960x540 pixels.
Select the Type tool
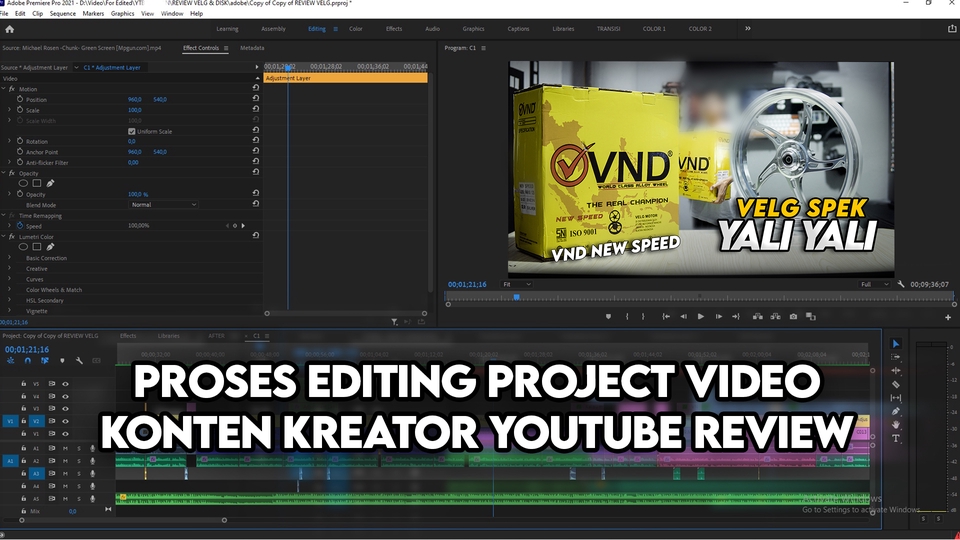896,438
